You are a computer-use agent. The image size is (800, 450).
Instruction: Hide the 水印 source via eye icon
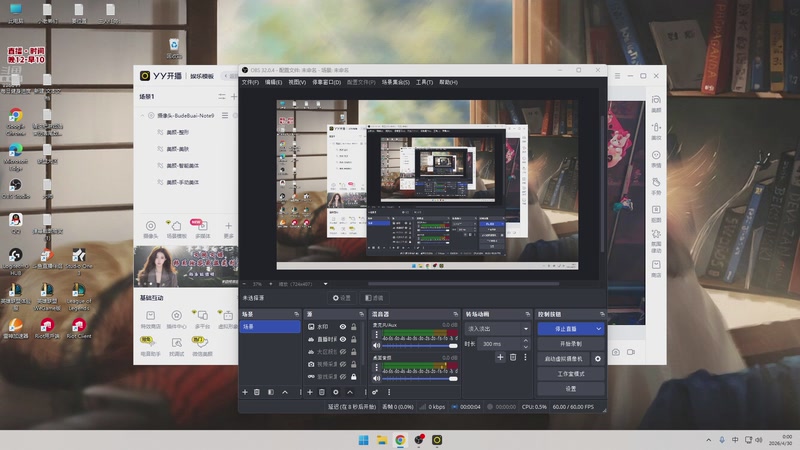pos(343,327)
